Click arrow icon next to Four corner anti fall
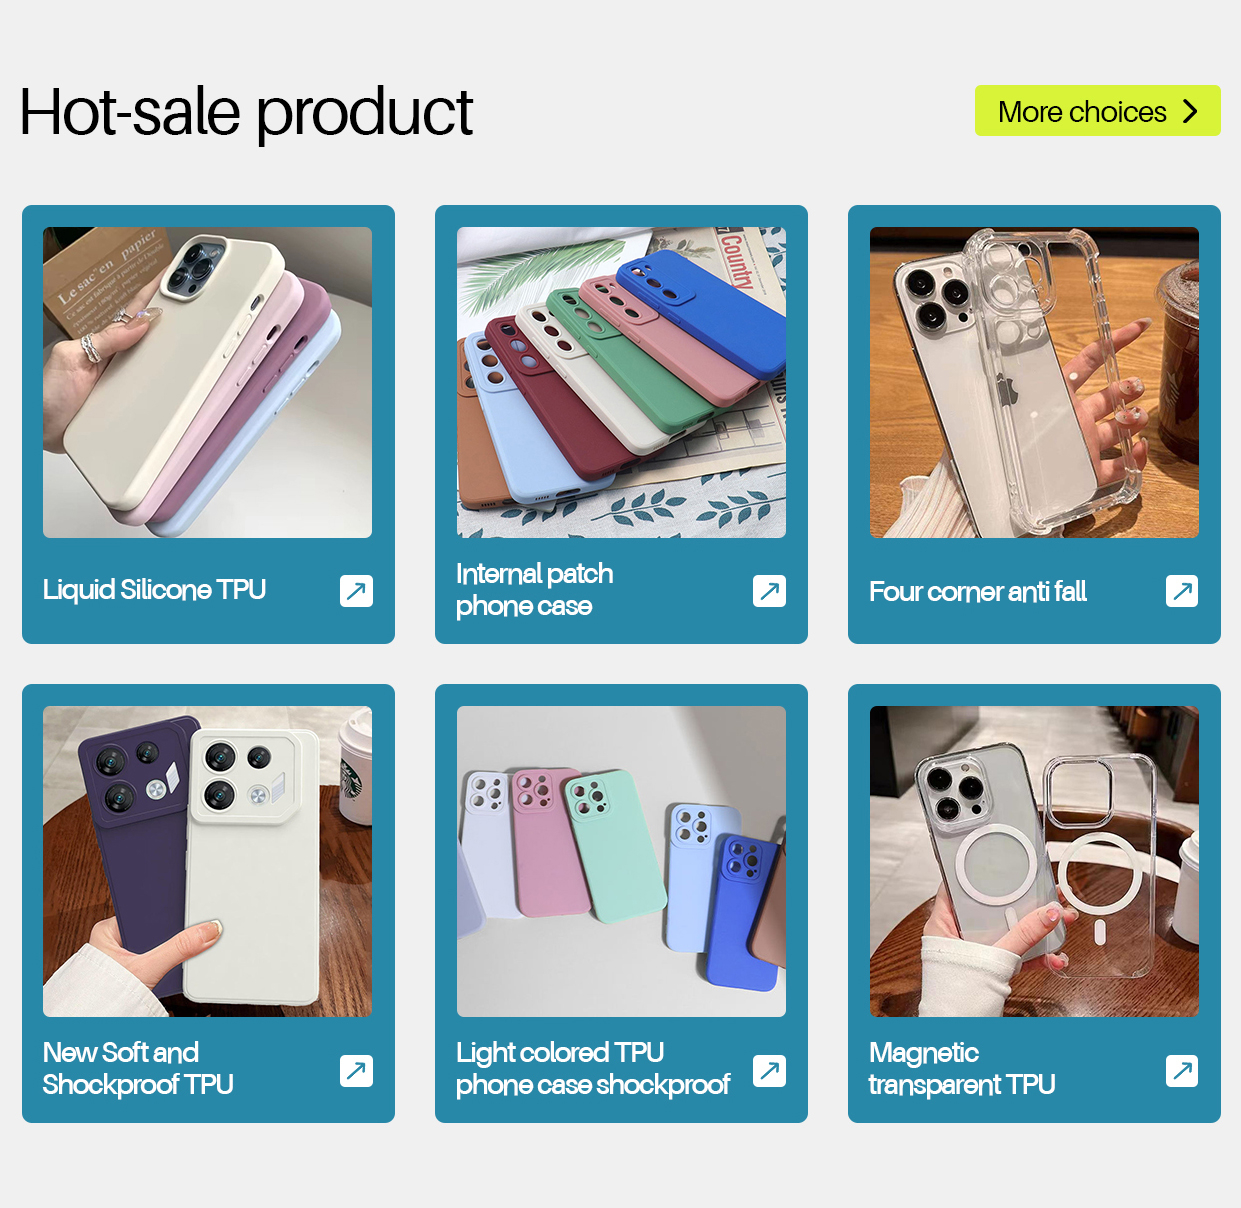Viewport: 1241px width, 1208px height. pos(1182,591)
